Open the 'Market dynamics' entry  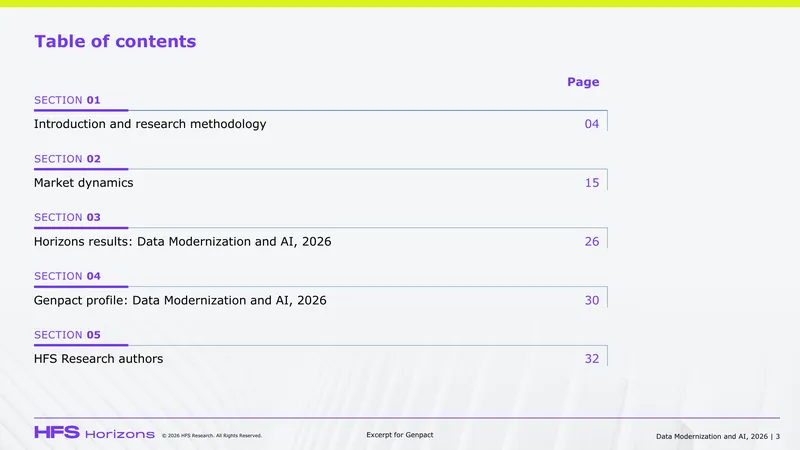pos(84,183)
